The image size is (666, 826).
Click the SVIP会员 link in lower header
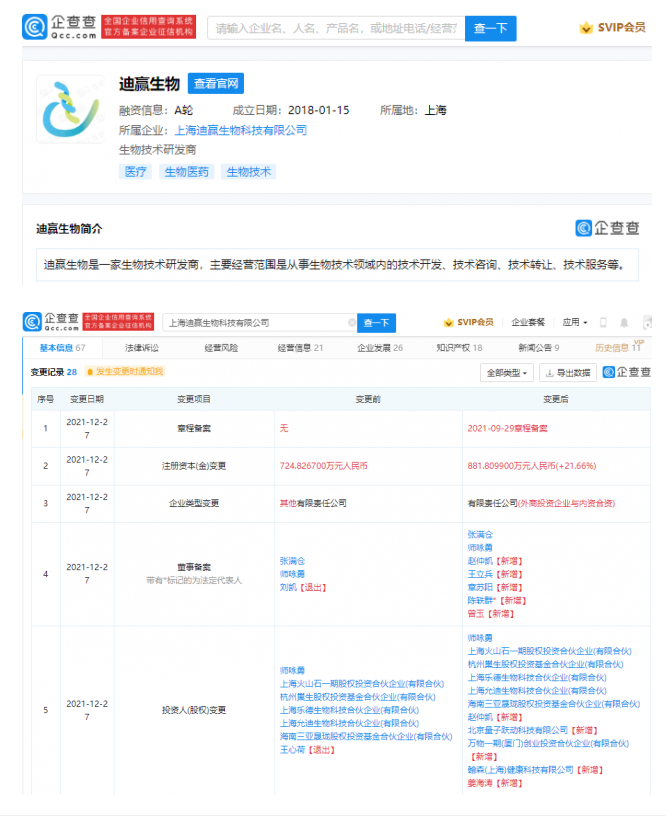(x=469, y=322)
